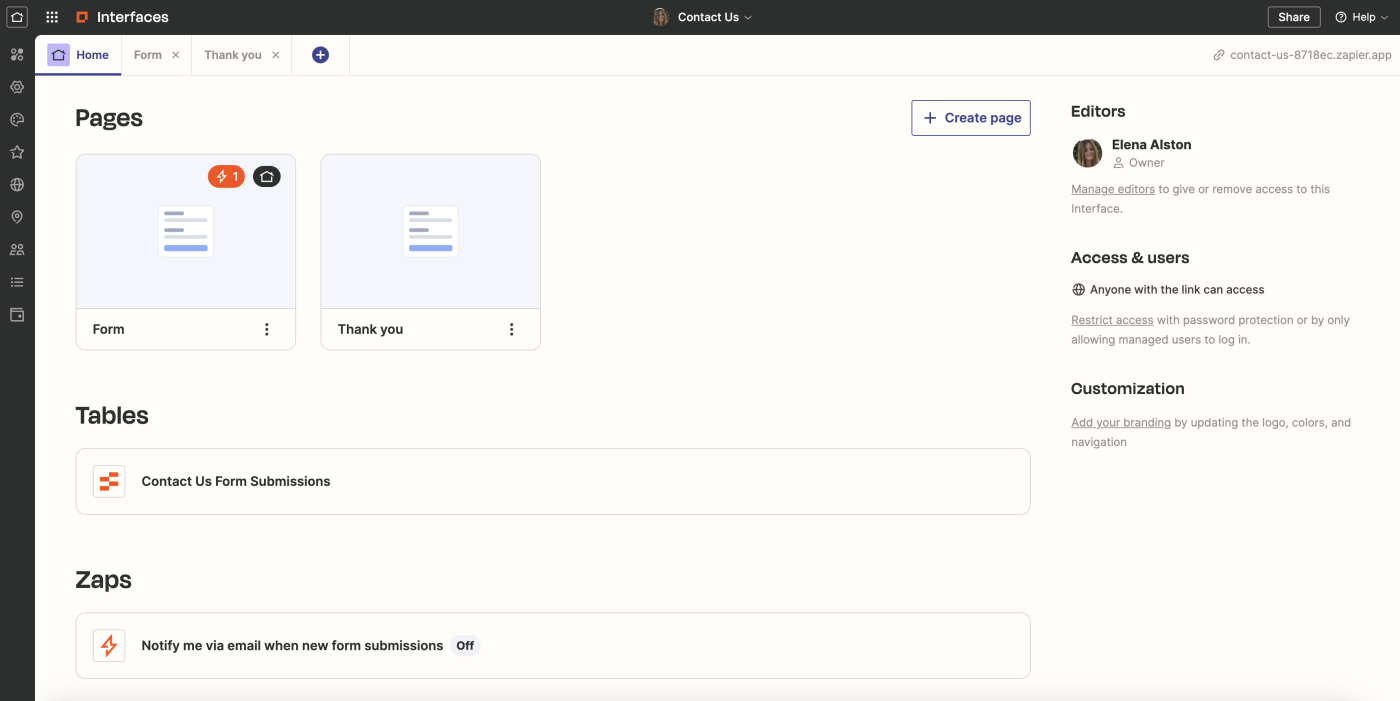This screenshot has width=1400, height=701.
Task: Open the Help menu dropdown
Action: tap(1362, 17)
